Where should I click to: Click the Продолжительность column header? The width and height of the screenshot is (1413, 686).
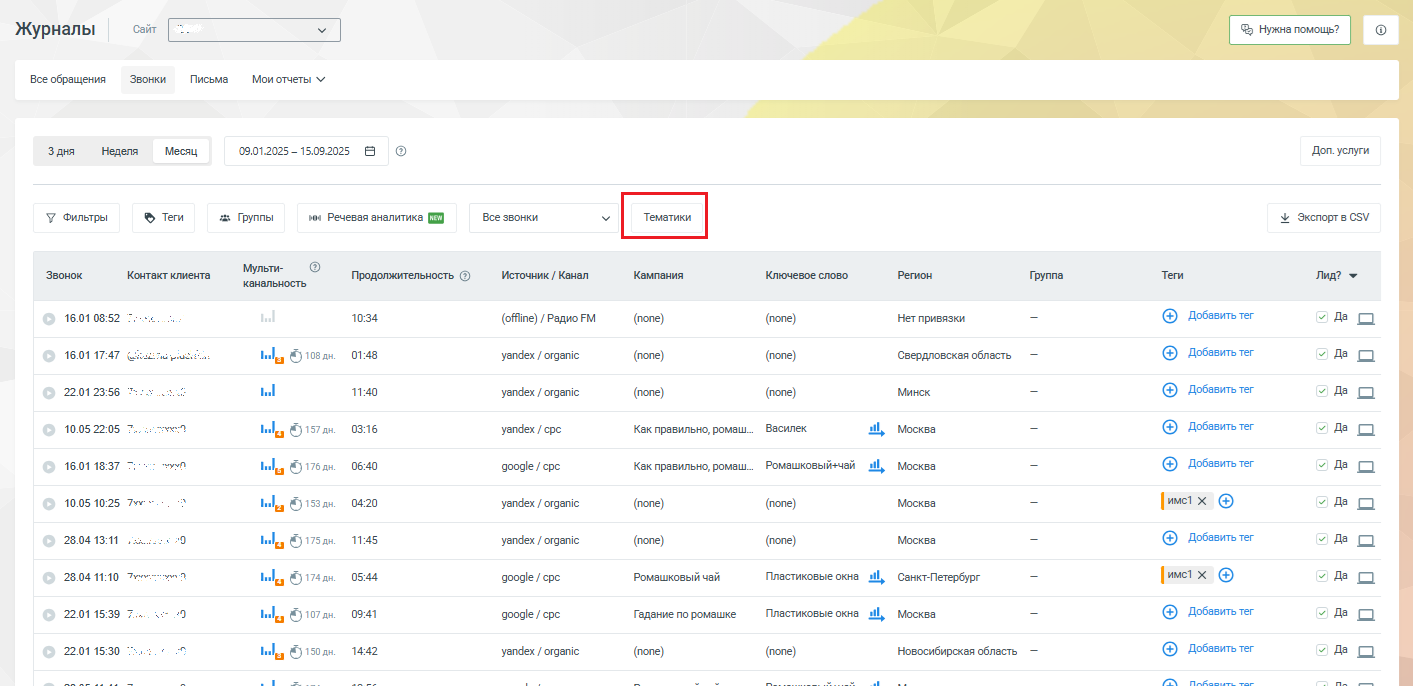(402, 275)
